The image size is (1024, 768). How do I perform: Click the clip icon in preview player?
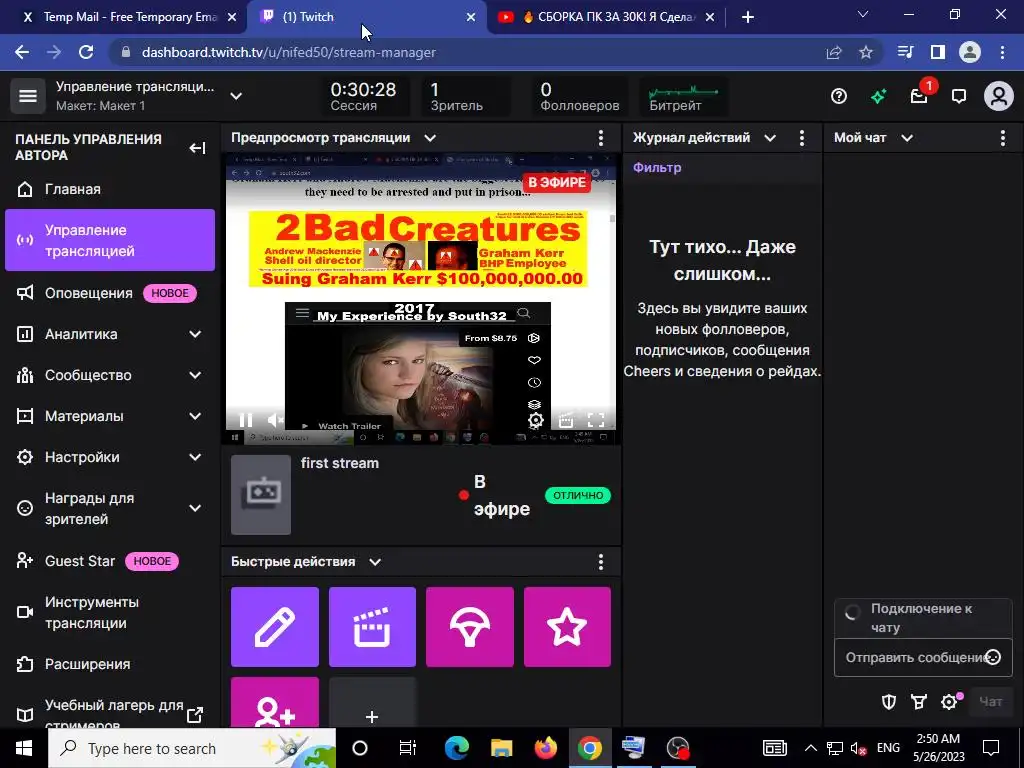(x=566, y=421)
